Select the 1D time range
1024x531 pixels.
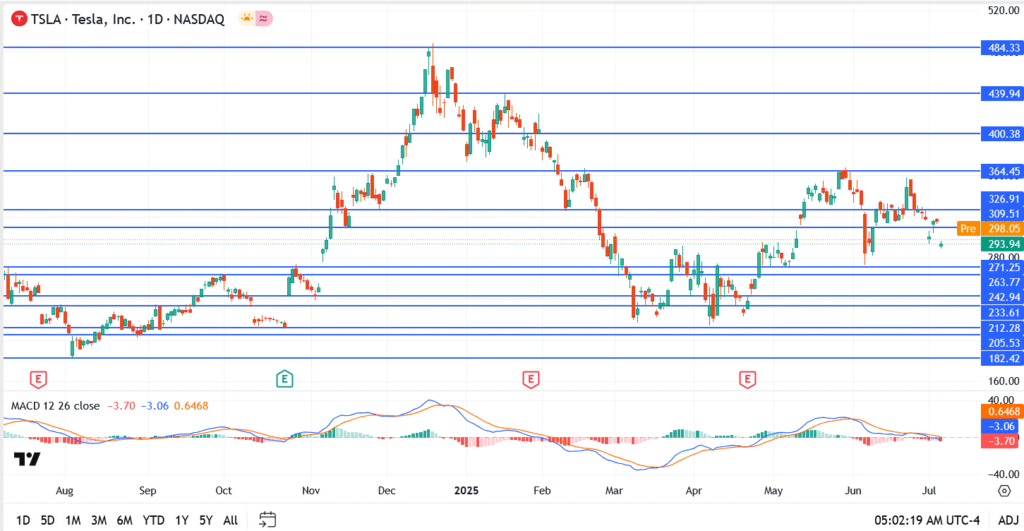[x=22, y=520]
